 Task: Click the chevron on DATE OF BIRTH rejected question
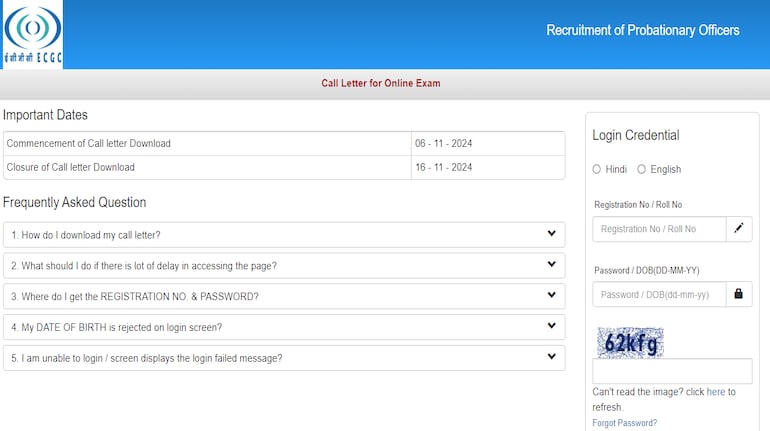point(551,326)
